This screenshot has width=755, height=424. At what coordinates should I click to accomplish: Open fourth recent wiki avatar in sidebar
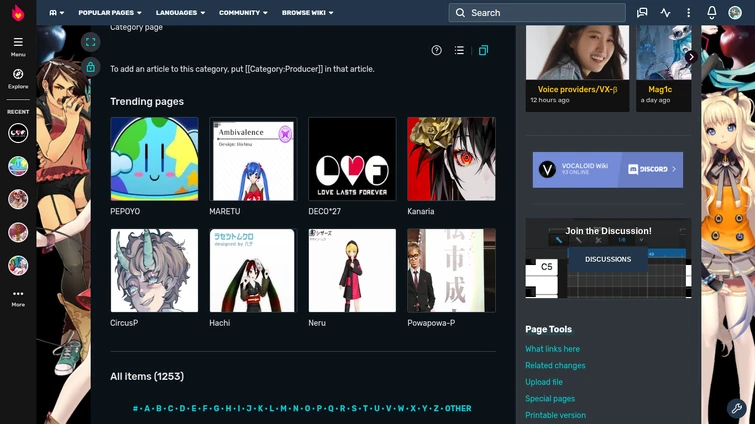[x=18, y=232]
